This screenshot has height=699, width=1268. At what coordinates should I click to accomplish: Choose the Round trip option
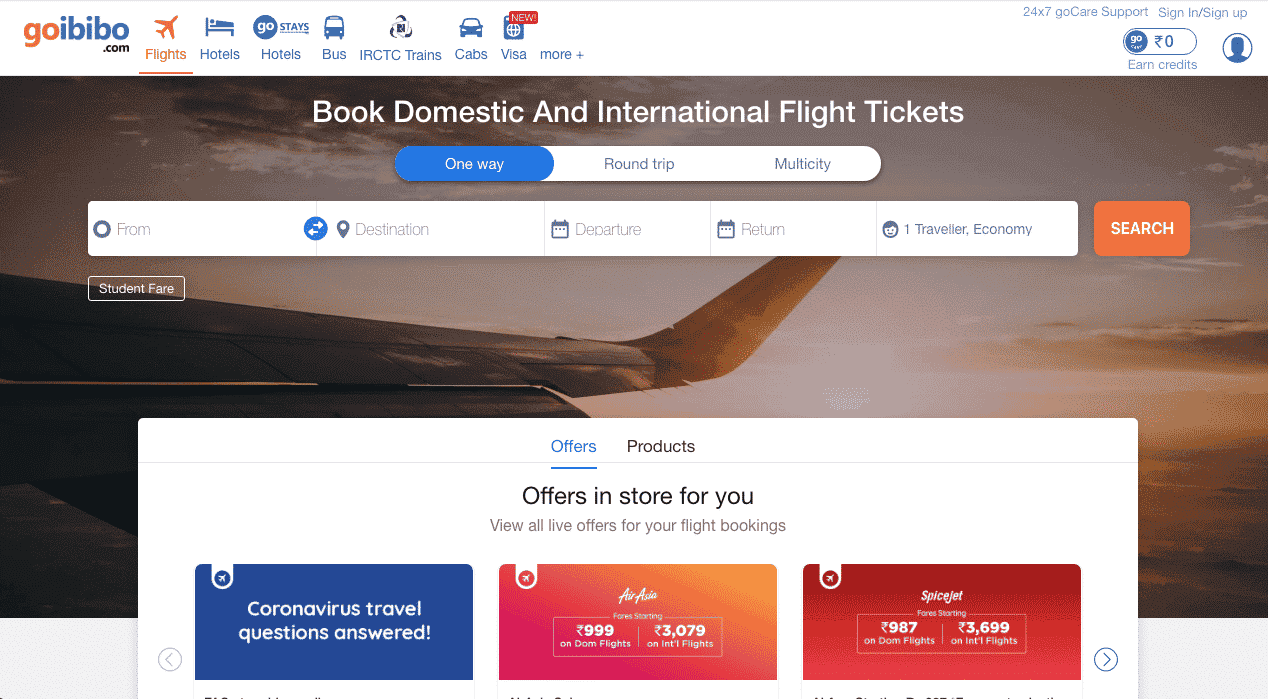(x=639, y=164)
